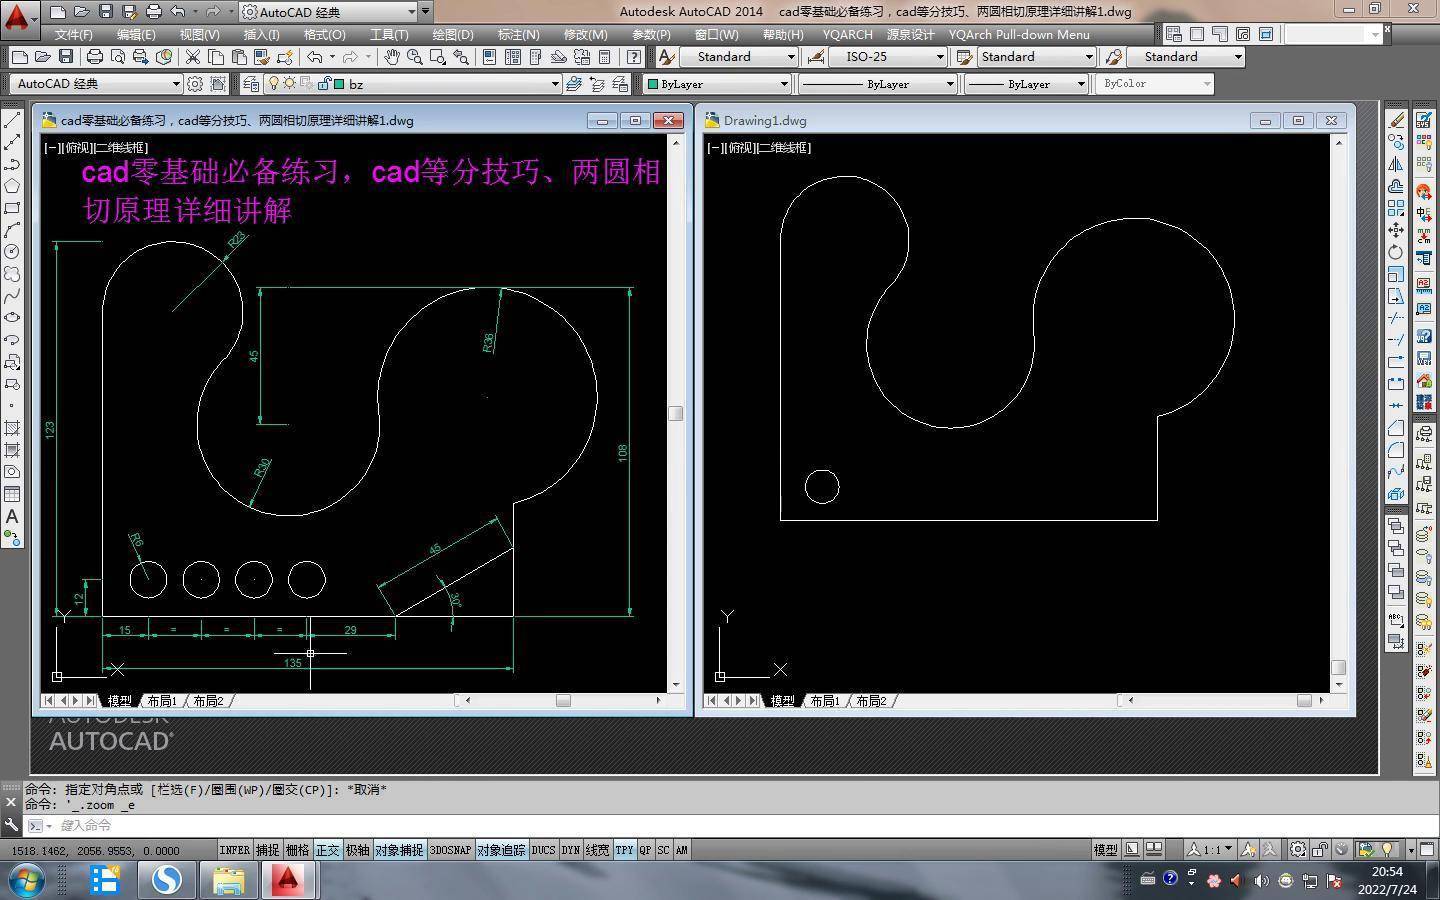
Task: Switch to 布局1 tab in Drawing1.dwg
Action: pos(825,701)
